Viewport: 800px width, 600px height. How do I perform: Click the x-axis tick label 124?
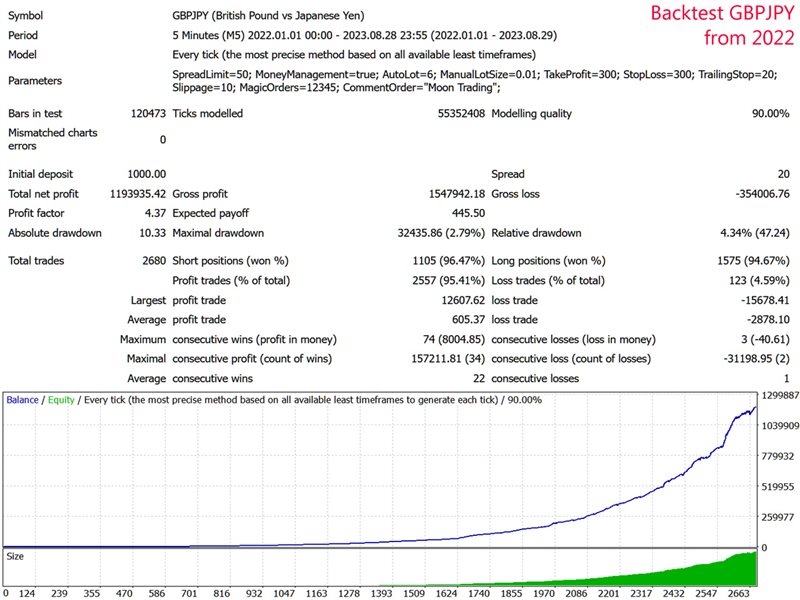pyautogui.click(x=27, y=593)
